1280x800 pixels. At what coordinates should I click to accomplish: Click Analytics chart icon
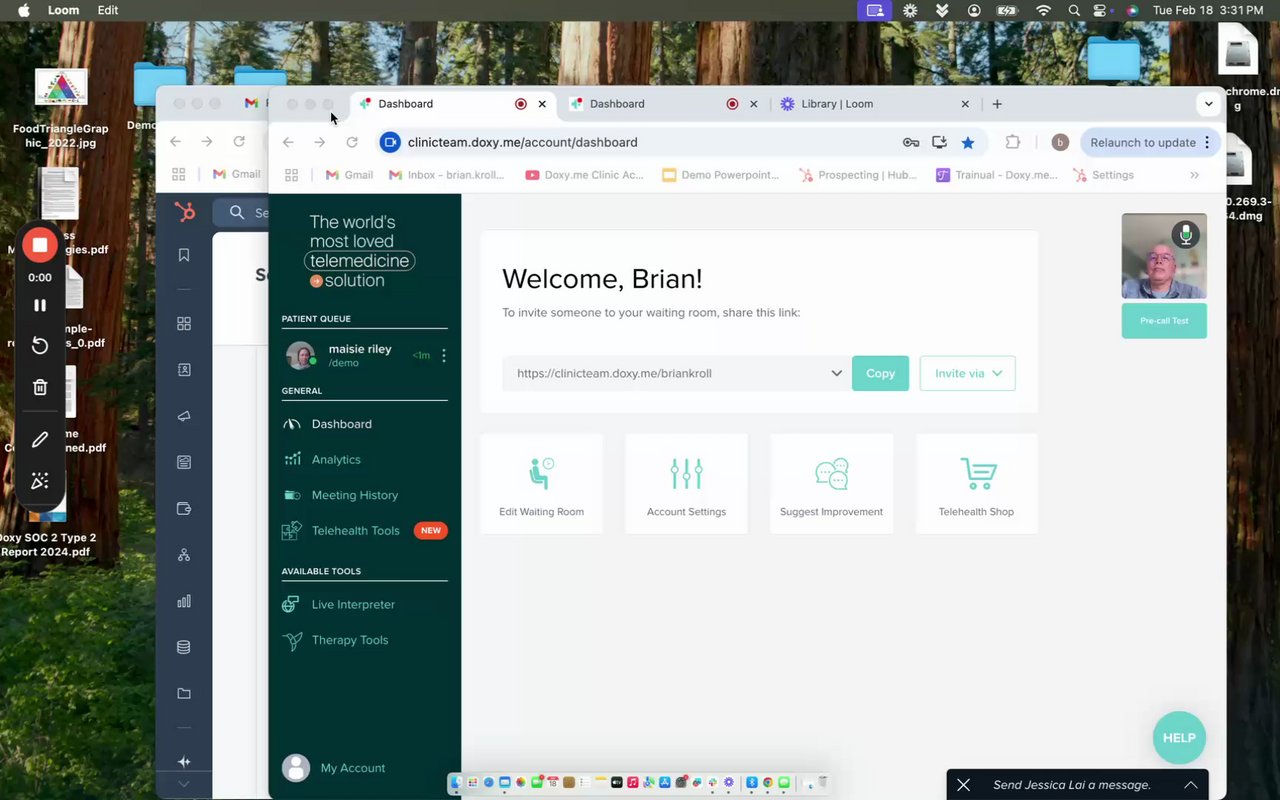(292, 459)
